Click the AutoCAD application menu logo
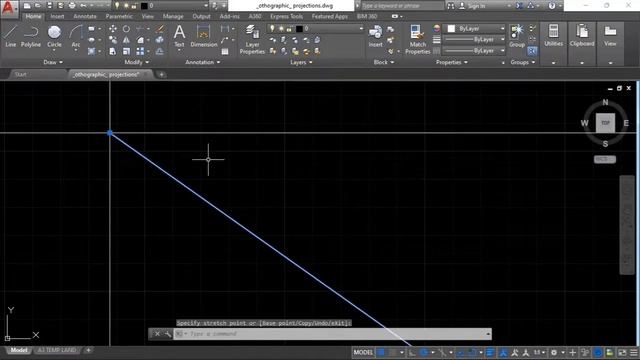Viewport: 640px width, 360px height. pos(9,8)
